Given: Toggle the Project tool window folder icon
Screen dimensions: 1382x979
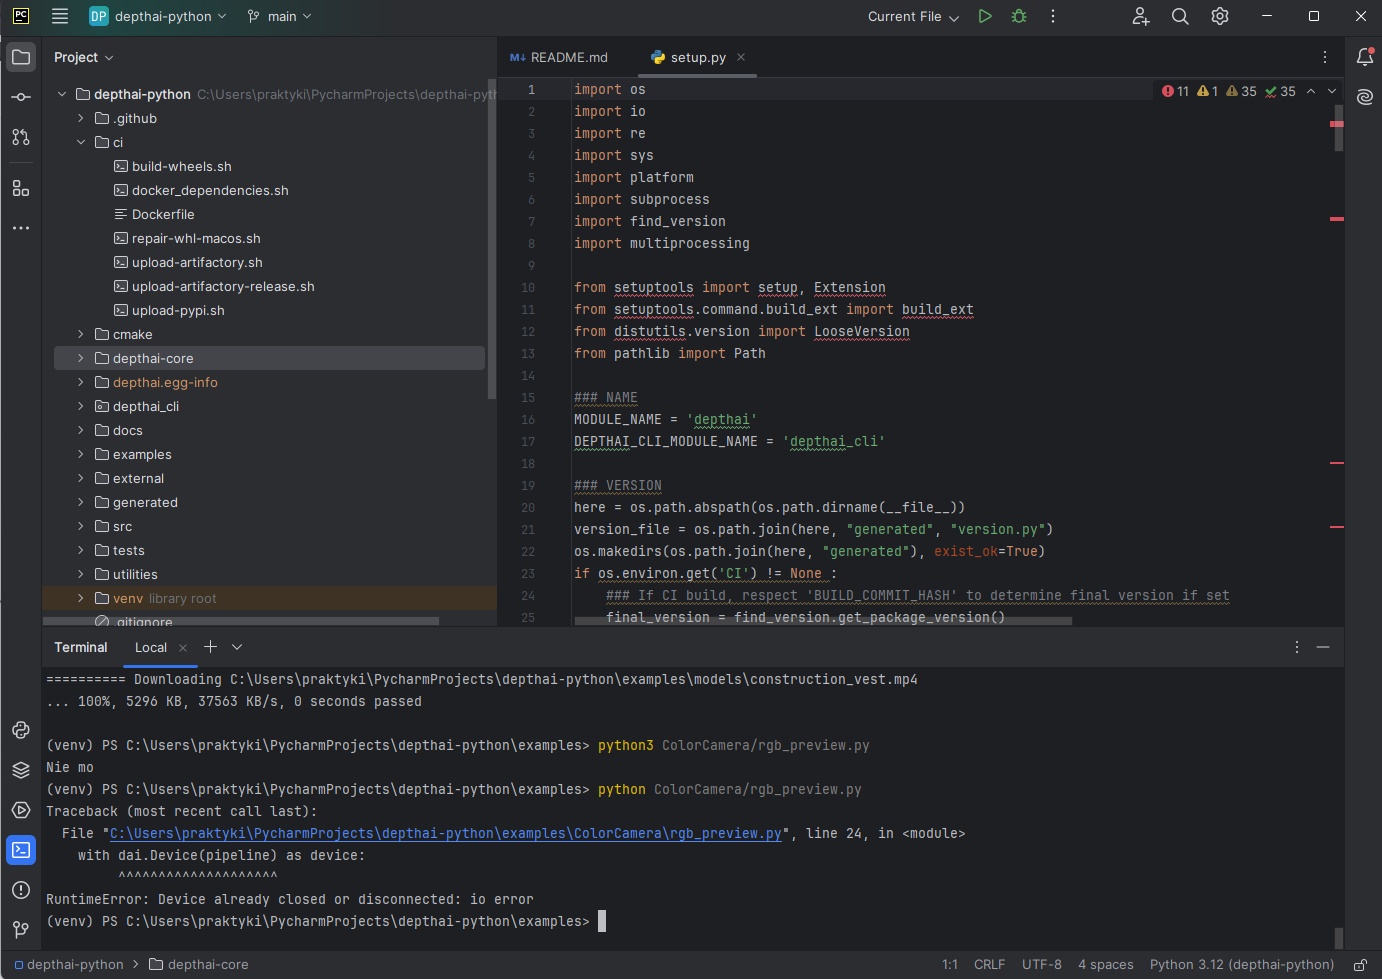Looking at the screenshot, I should [x=21, y=57].
